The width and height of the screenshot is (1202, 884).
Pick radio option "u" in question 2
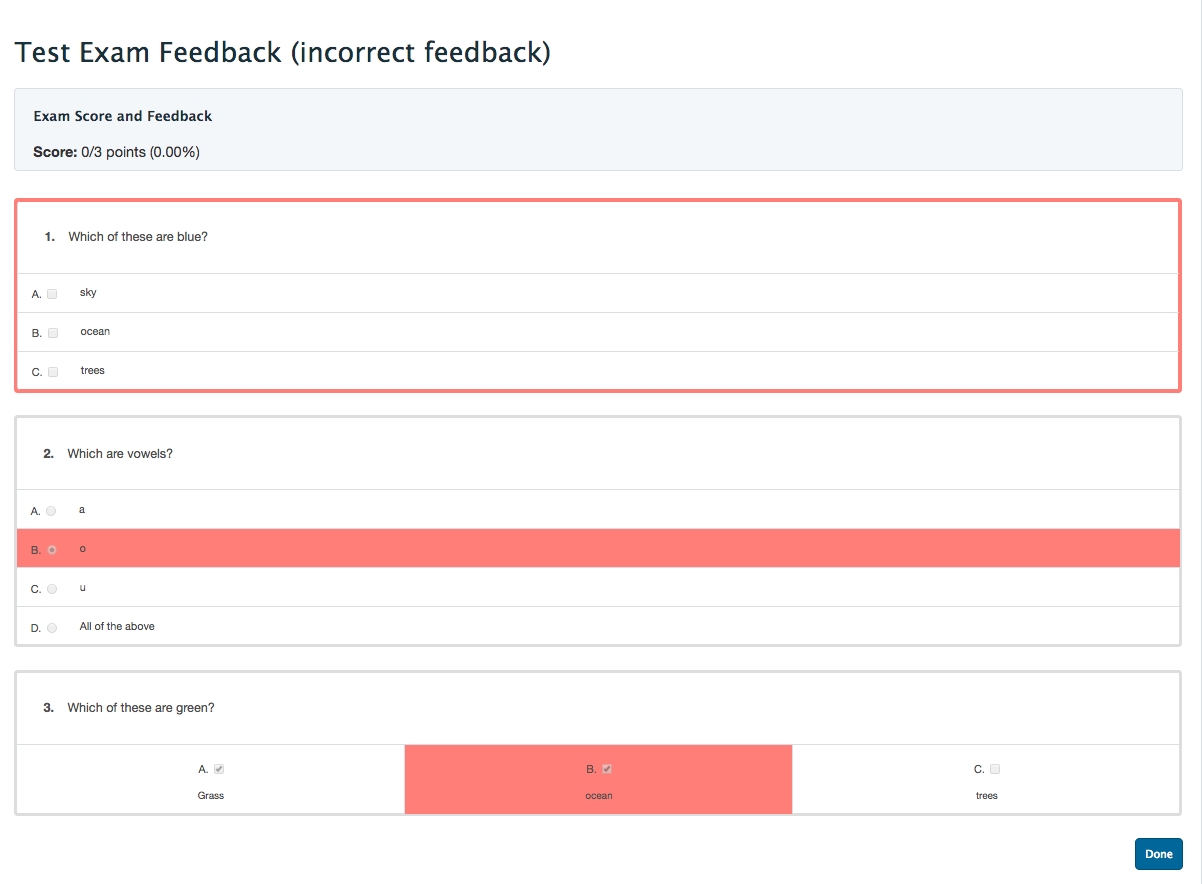point(52,589)
